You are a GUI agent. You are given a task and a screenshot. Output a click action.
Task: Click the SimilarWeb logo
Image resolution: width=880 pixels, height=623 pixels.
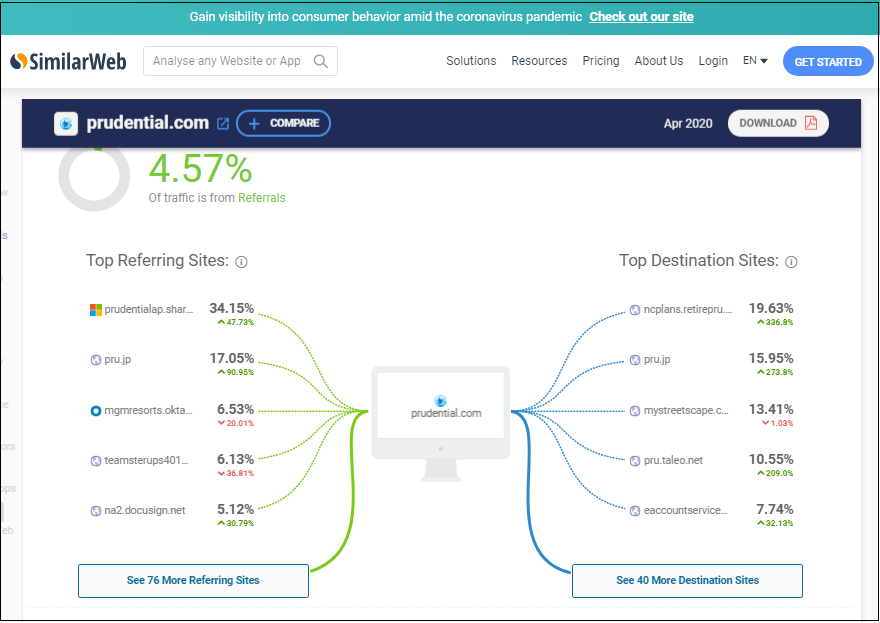(x=68, y=61)
